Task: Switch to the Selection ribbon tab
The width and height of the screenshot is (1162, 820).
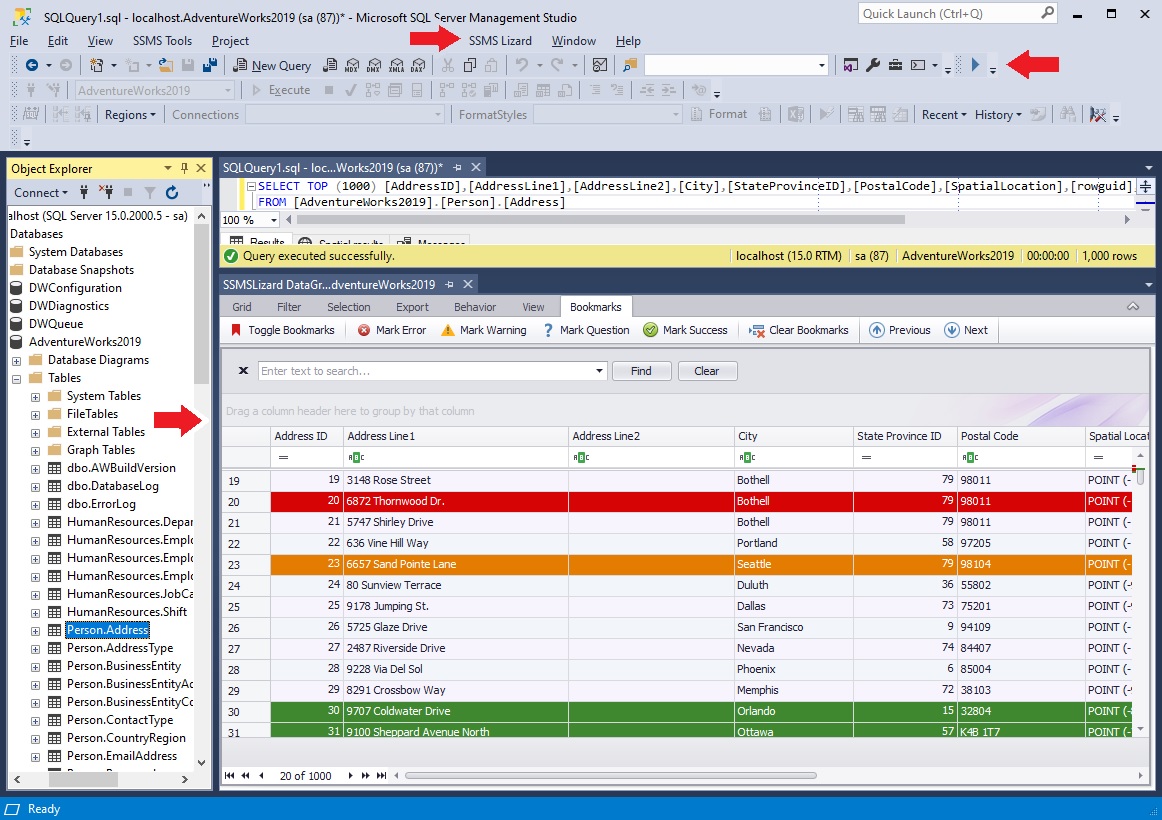Action: pos(348,307)
